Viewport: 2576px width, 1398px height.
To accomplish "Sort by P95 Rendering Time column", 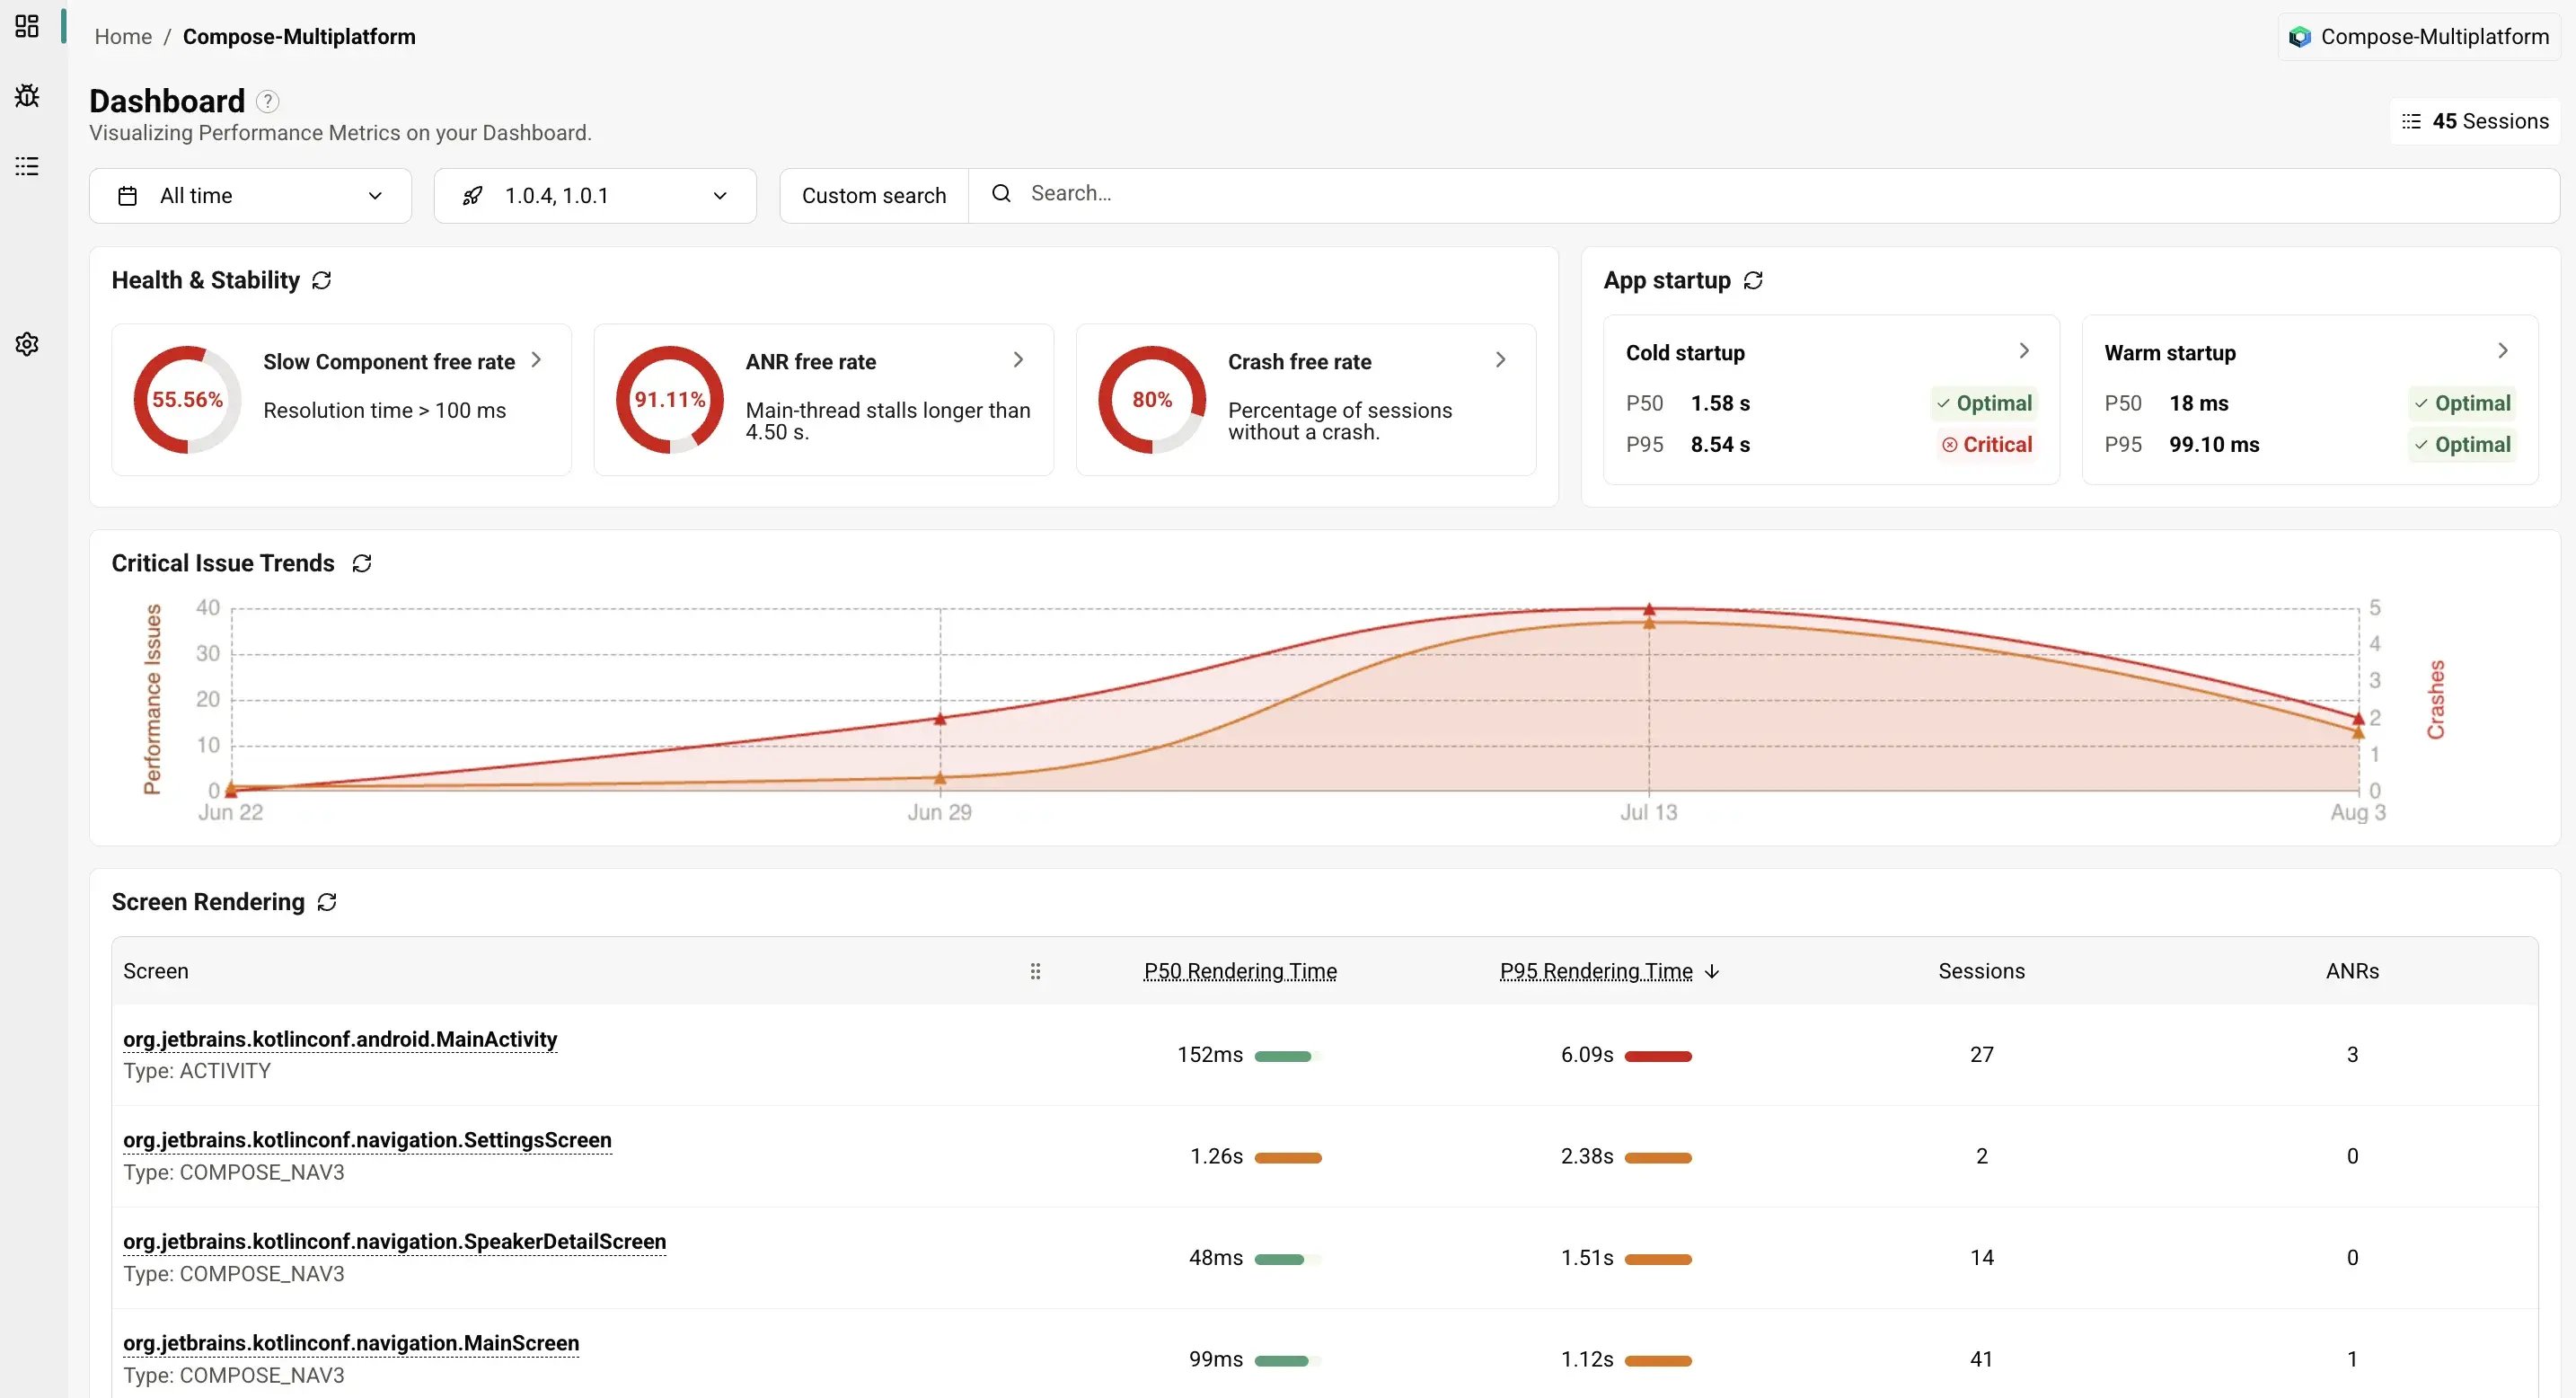I will tap(1596, 971).
